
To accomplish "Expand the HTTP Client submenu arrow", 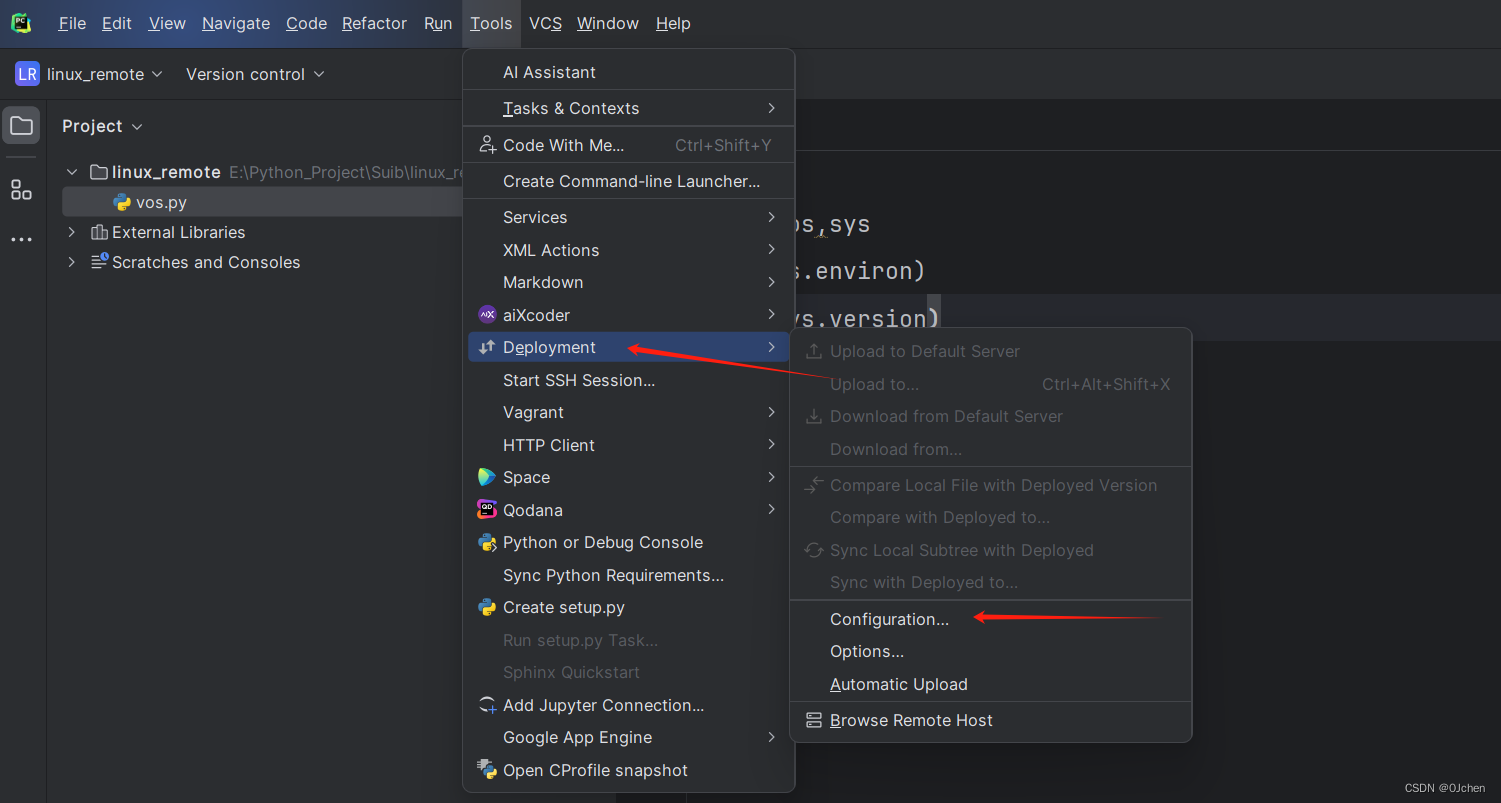I will (x=771, y=445).
